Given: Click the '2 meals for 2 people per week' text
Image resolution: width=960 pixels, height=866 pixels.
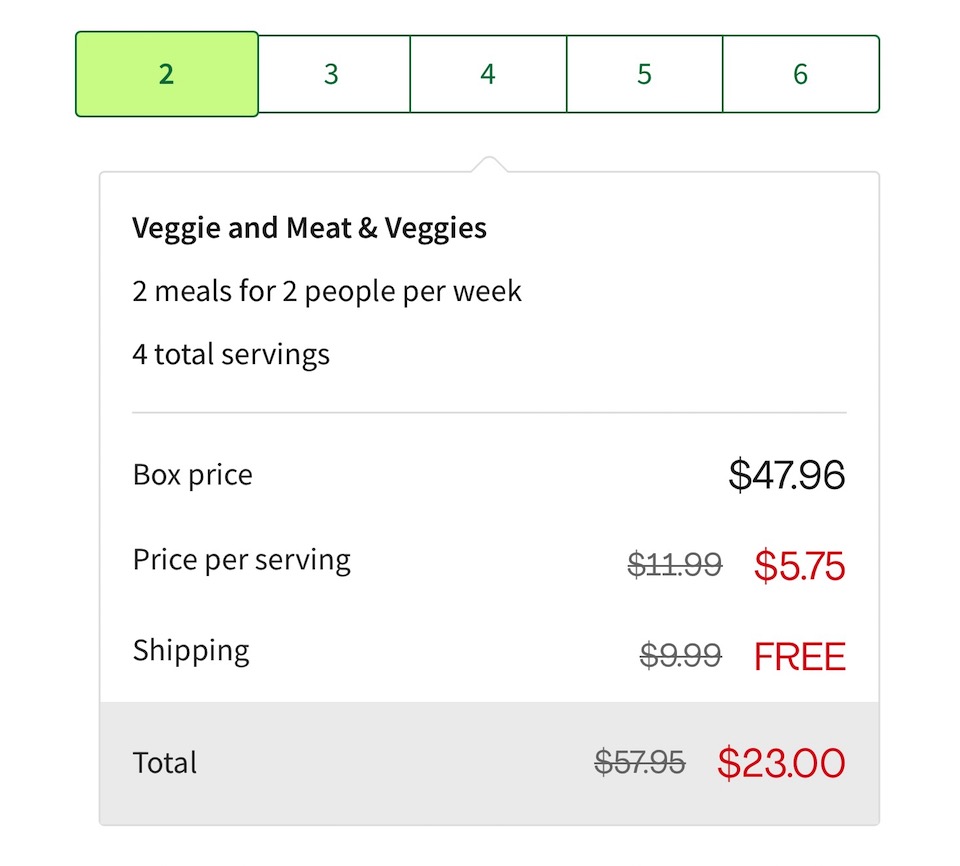Looking at the screenshot, I should pos(327,292).
